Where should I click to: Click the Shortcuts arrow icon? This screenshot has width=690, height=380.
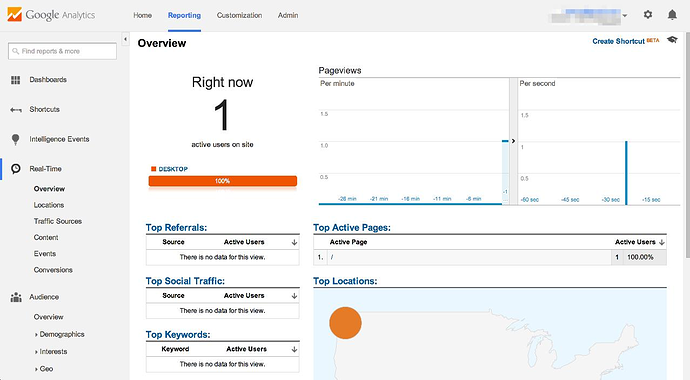pyautogui.click(x=15, y=110)
